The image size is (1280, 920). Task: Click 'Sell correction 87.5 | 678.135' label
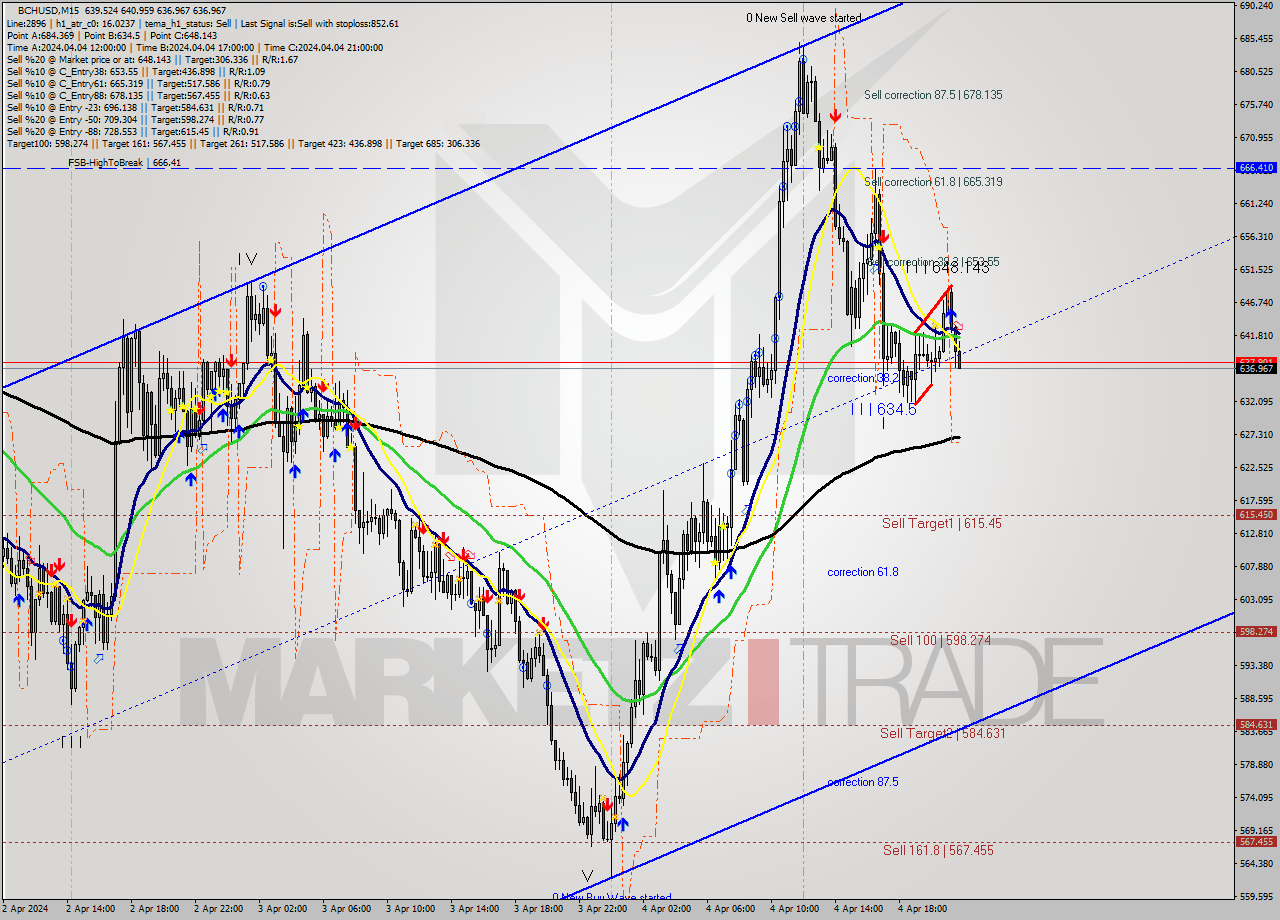click(933, 95)
